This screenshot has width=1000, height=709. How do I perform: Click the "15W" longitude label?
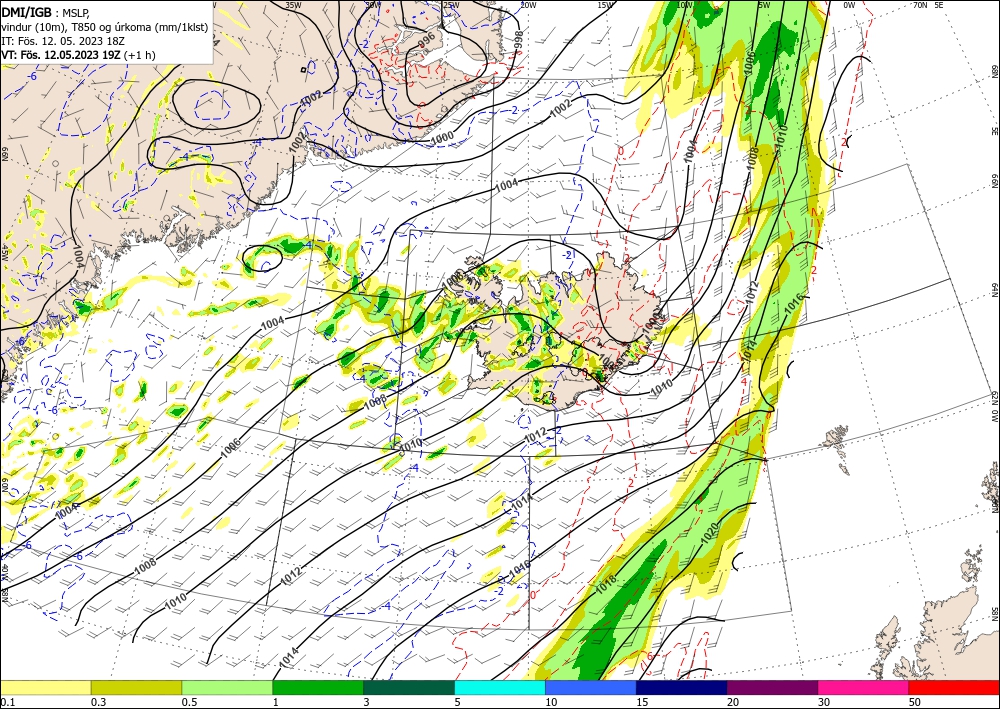[605, 5]
